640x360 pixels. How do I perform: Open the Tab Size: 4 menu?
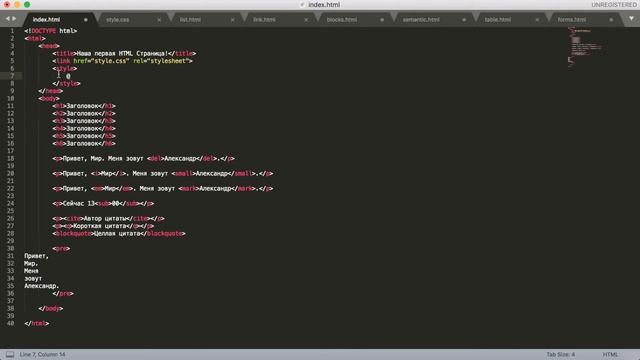[x=560, y=354]
